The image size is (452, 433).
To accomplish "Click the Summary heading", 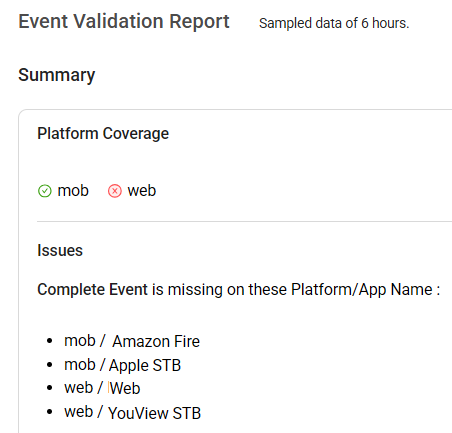I will 57,75.
